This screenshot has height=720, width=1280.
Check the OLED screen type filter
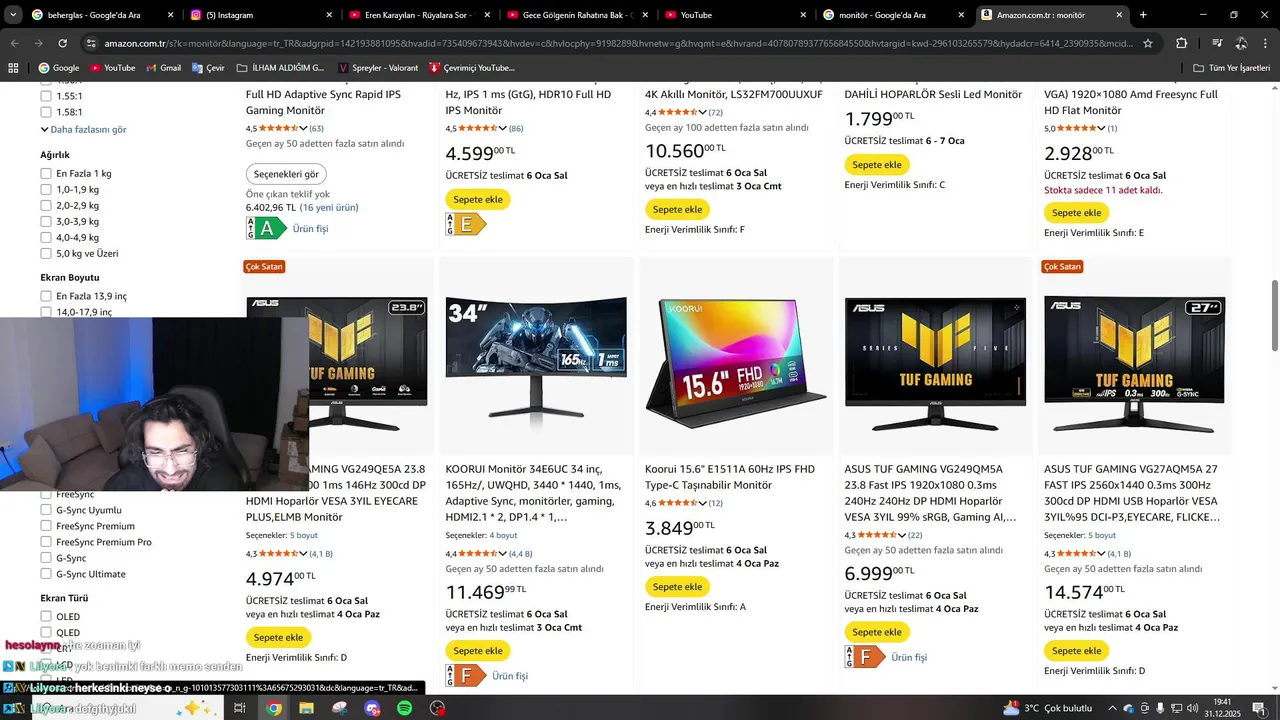[x=46, y=617]
